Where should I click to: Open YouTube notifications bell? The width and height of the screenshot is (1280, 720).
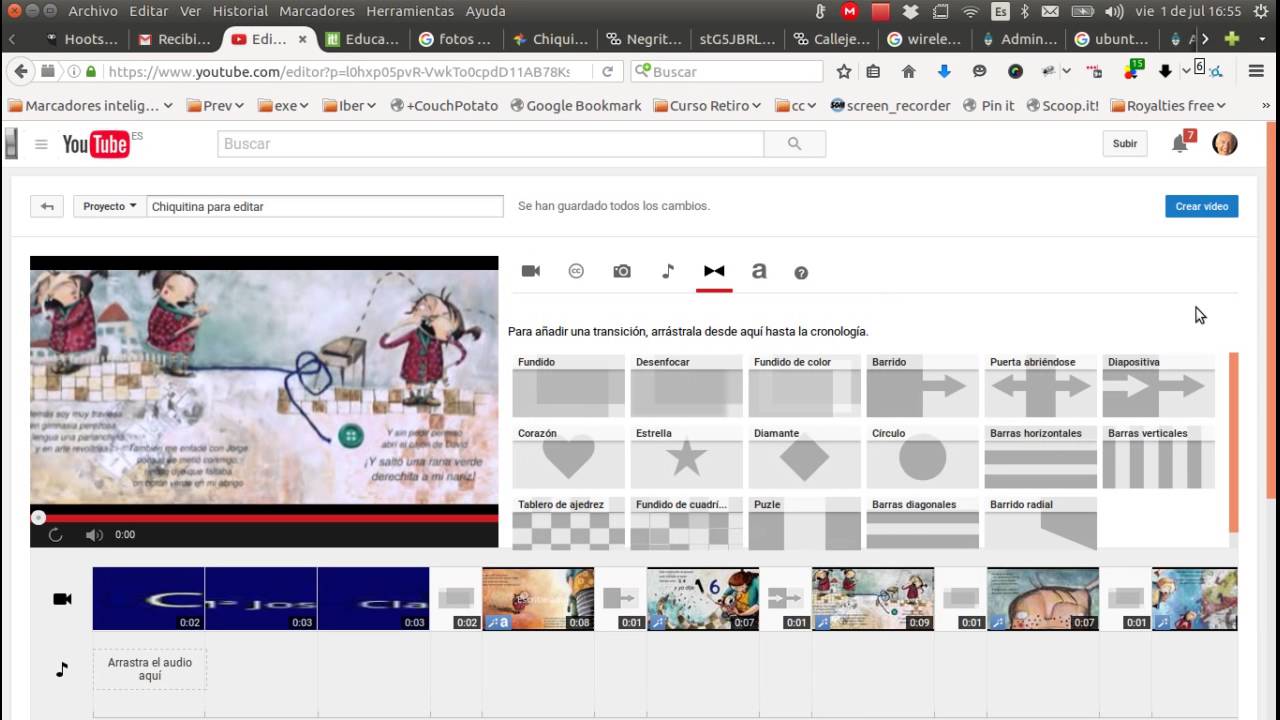pyautogui.click(x=1180, y=144)
